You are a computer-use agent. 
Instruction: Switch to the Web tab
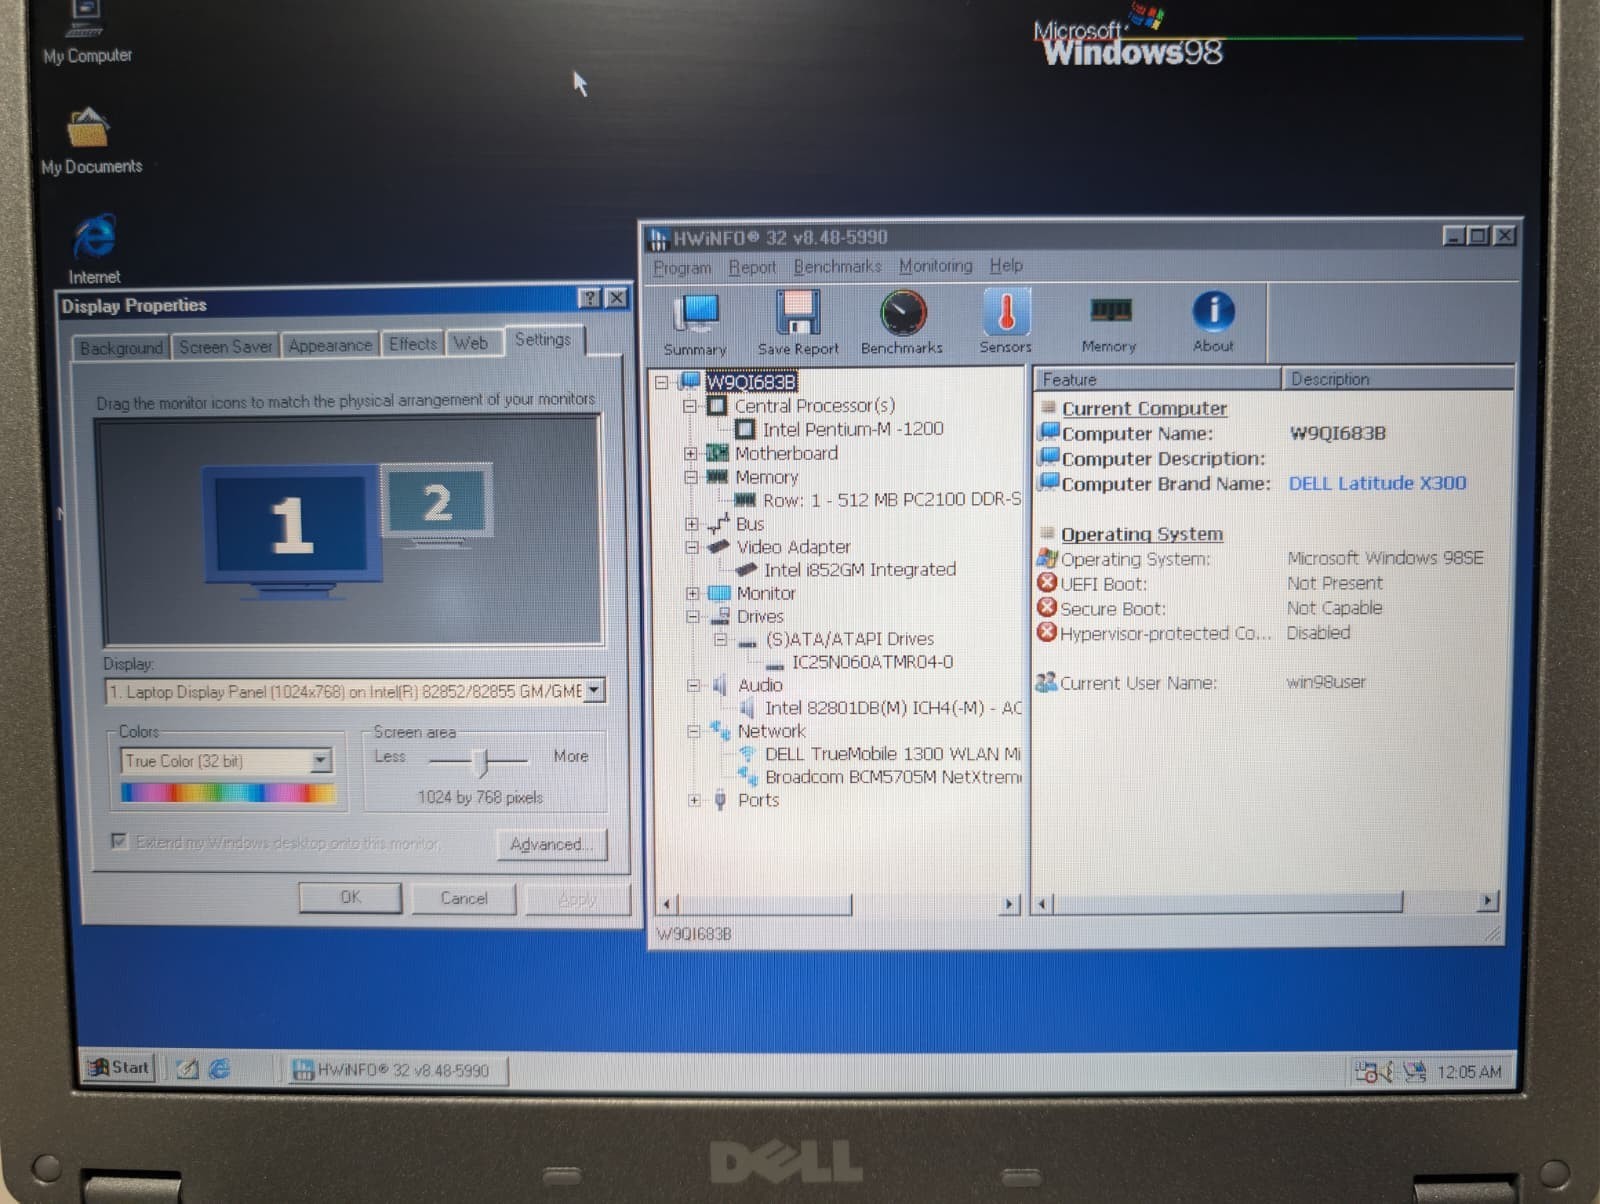471,343
